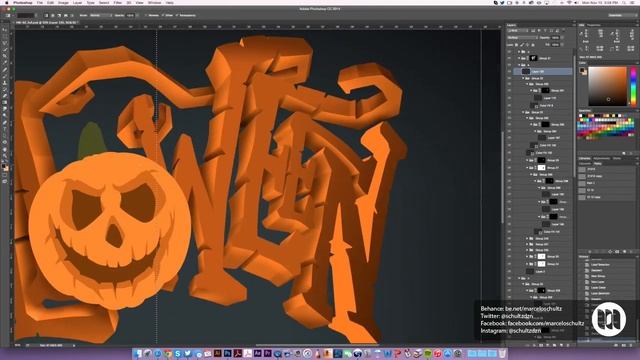Toggle Lock image pixels in Layers panel

(521, 45)
